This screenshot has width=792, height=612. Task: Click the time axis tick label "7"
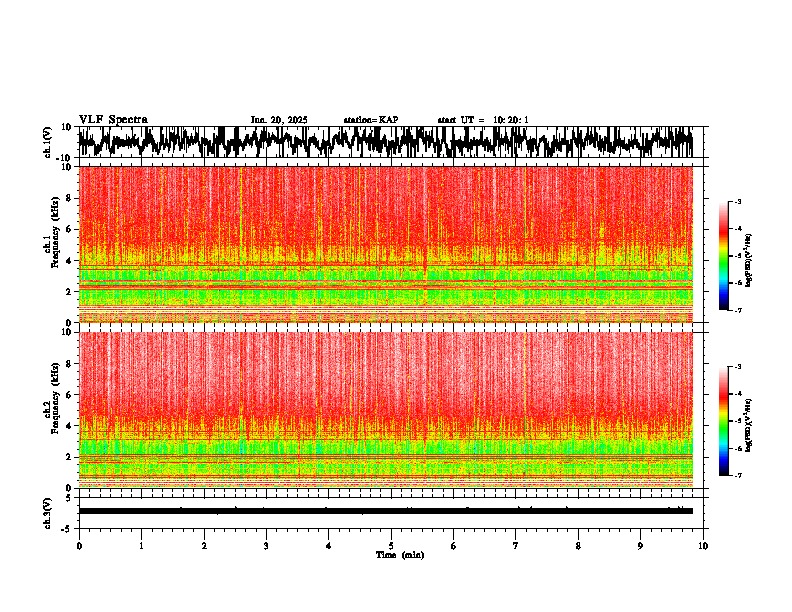[516, 546]
